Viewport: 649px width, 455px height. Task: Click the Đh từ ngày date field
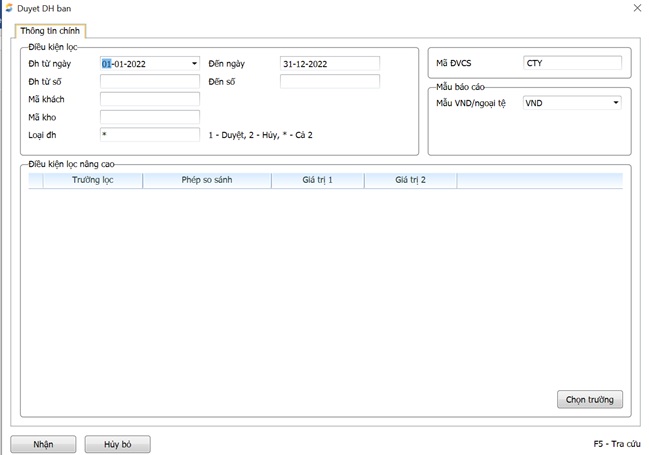click(x=145, y=63)
